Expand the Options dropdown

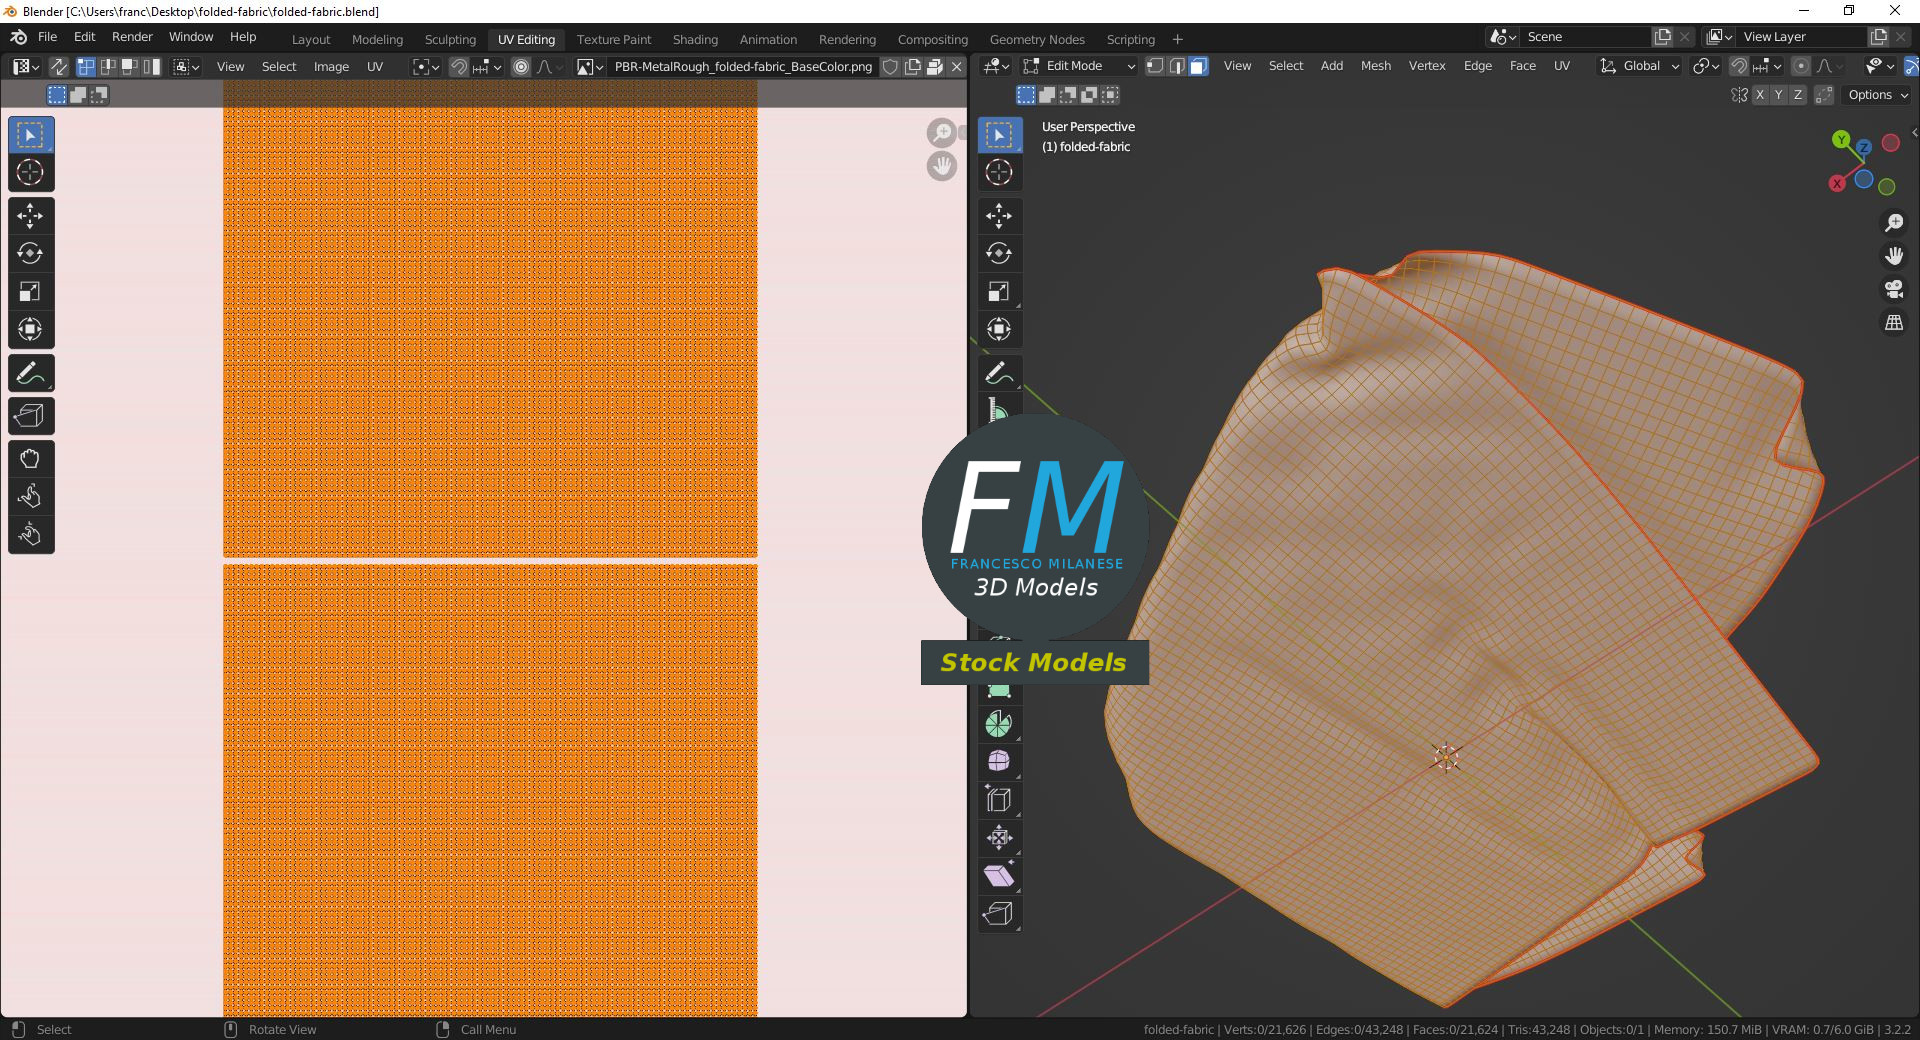(1878, 95)
